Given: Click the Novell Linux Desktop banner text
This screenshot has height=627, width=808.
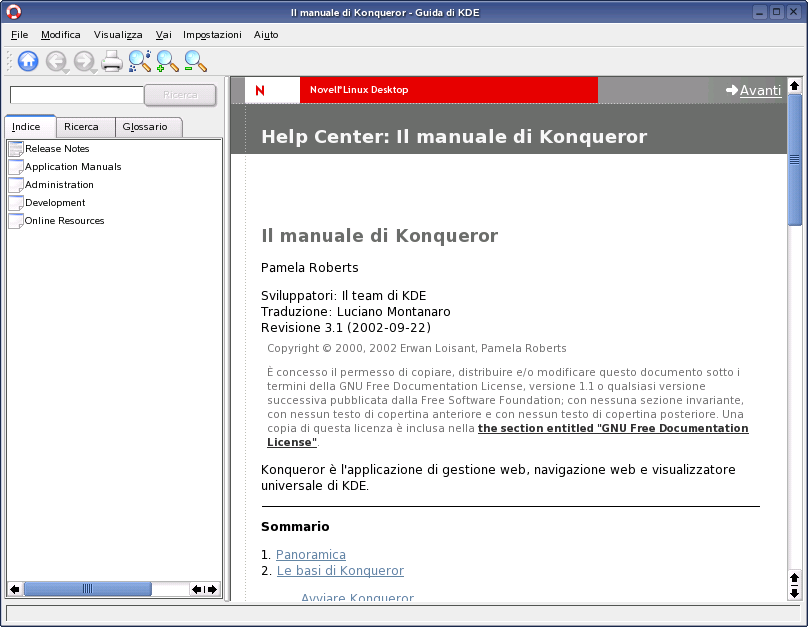Looking at the screenshot, I should [359, 90].
